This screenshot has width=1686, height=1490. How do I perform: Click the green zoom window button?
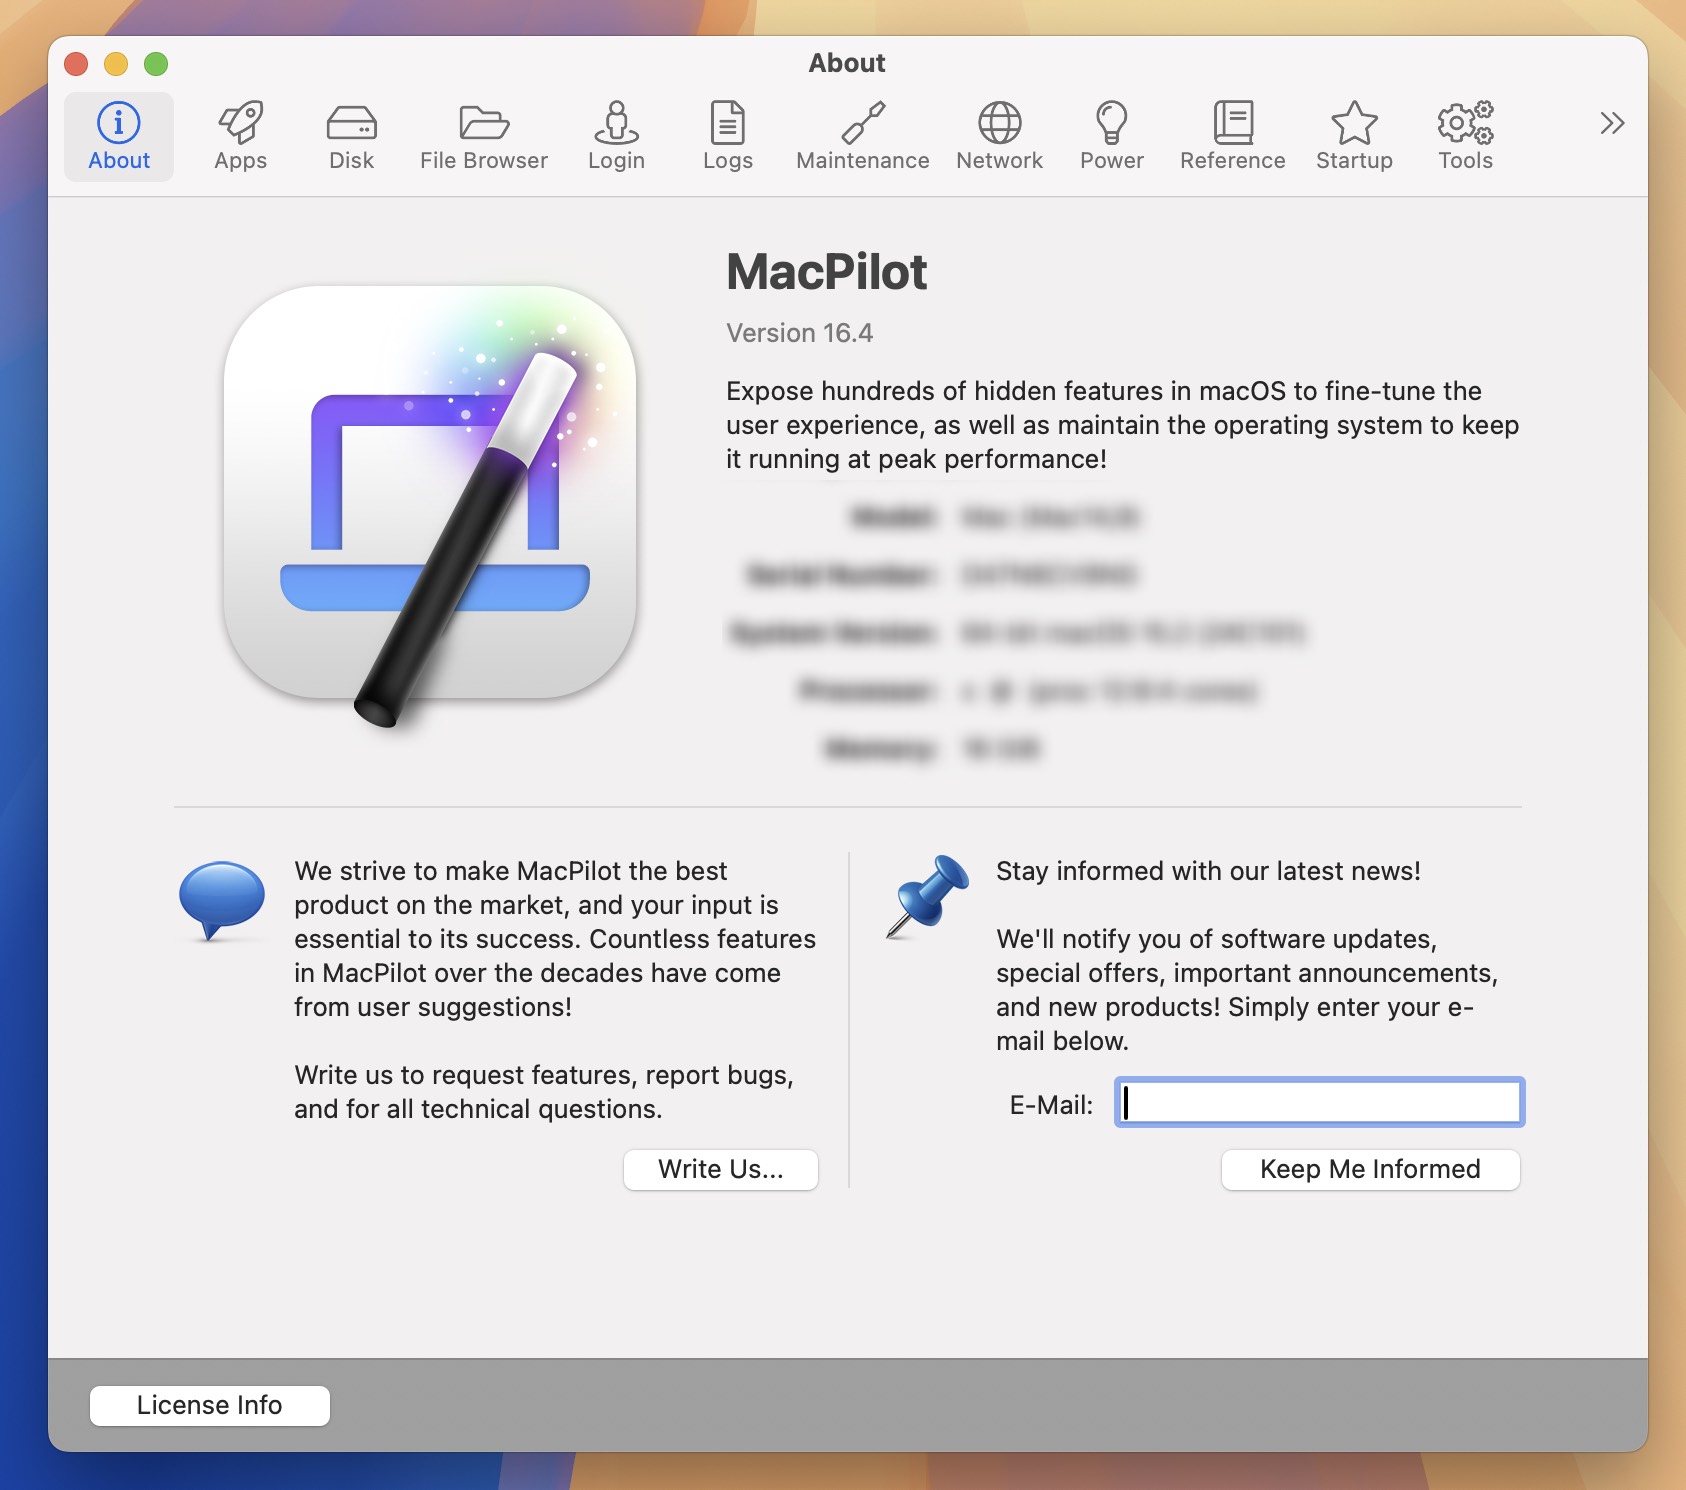click(x=156, y=64)
